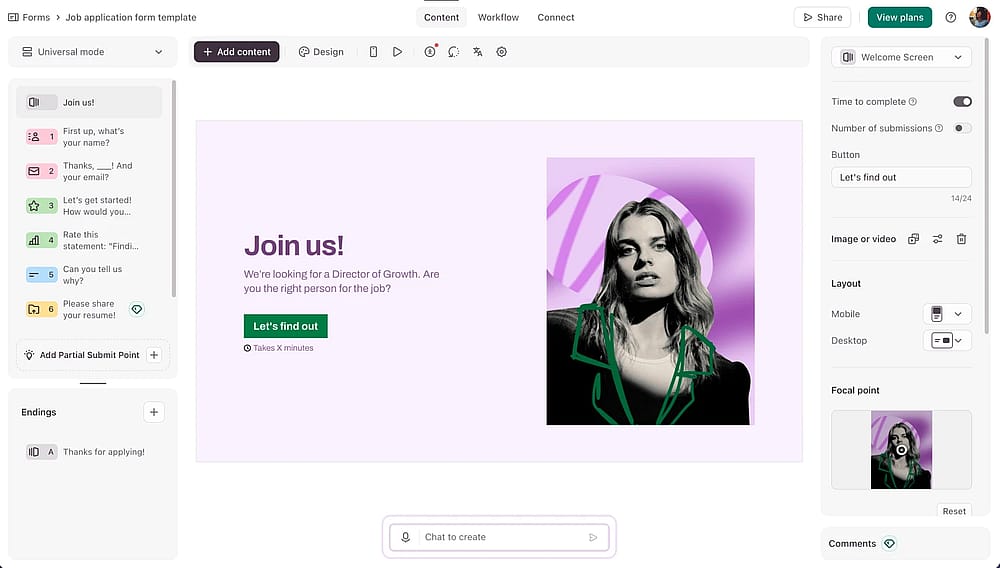Click Job application form template title
The image size is (1000, 568).
(x=131, y=17)
